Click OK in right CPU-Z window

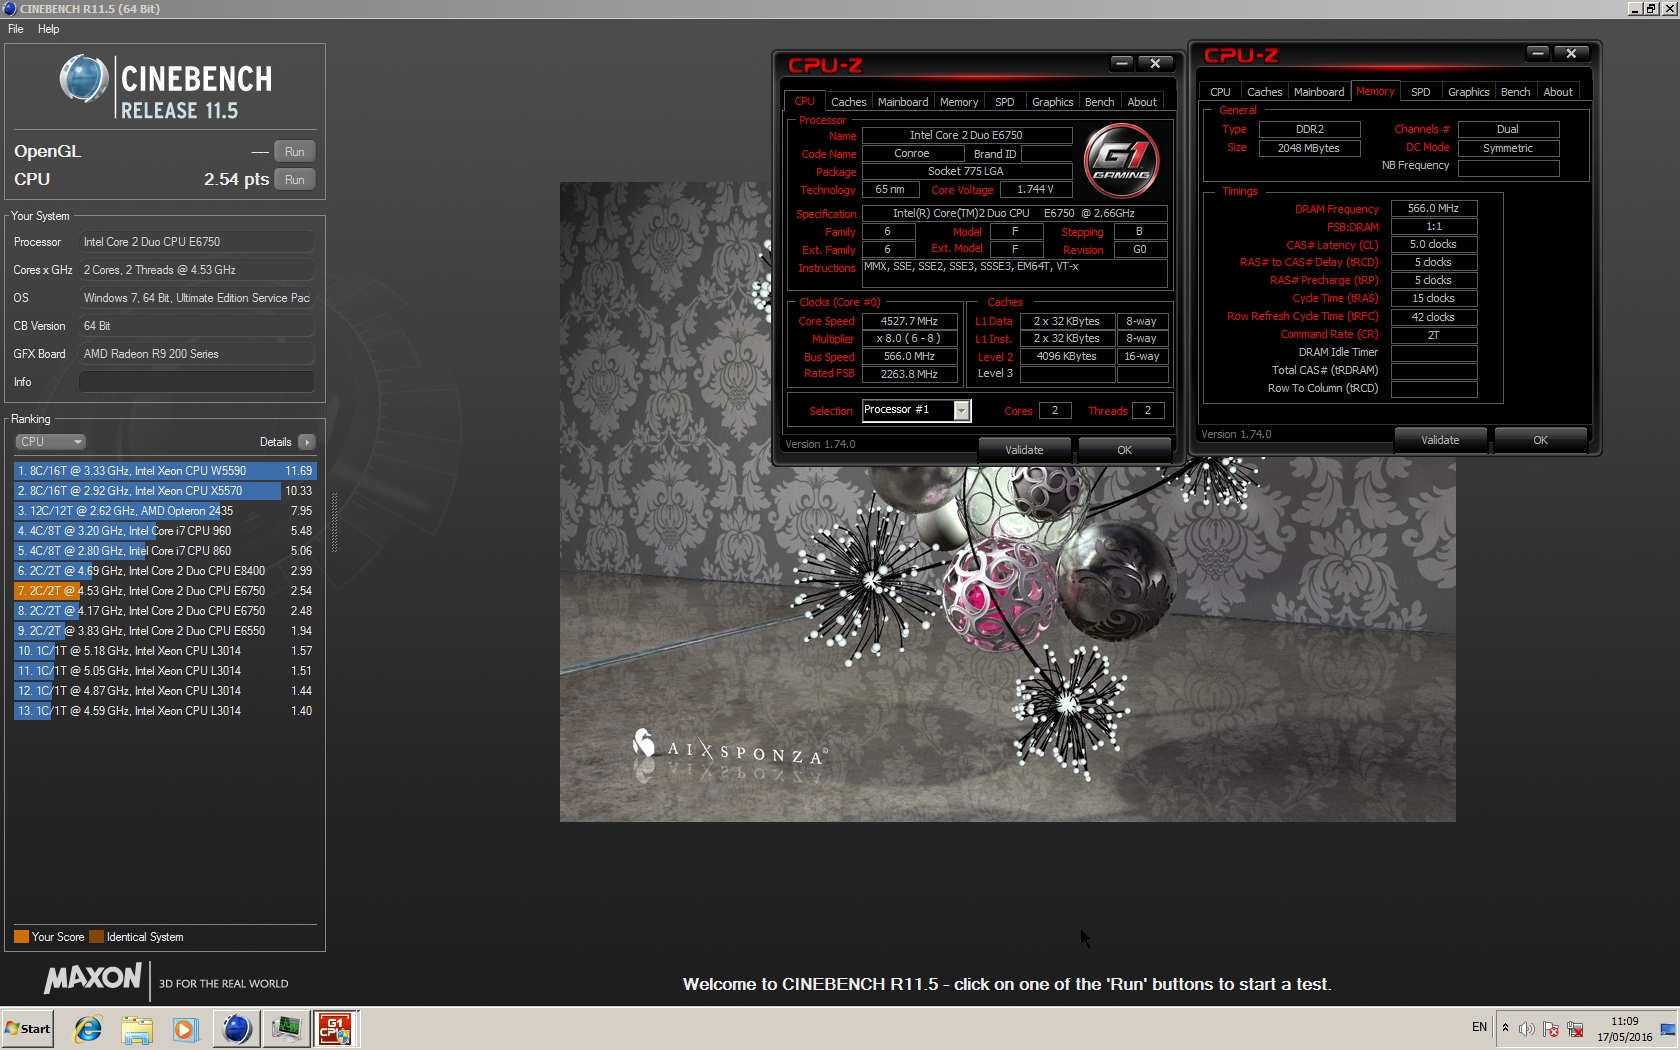pyautogui.click(x=1540, y=440)
